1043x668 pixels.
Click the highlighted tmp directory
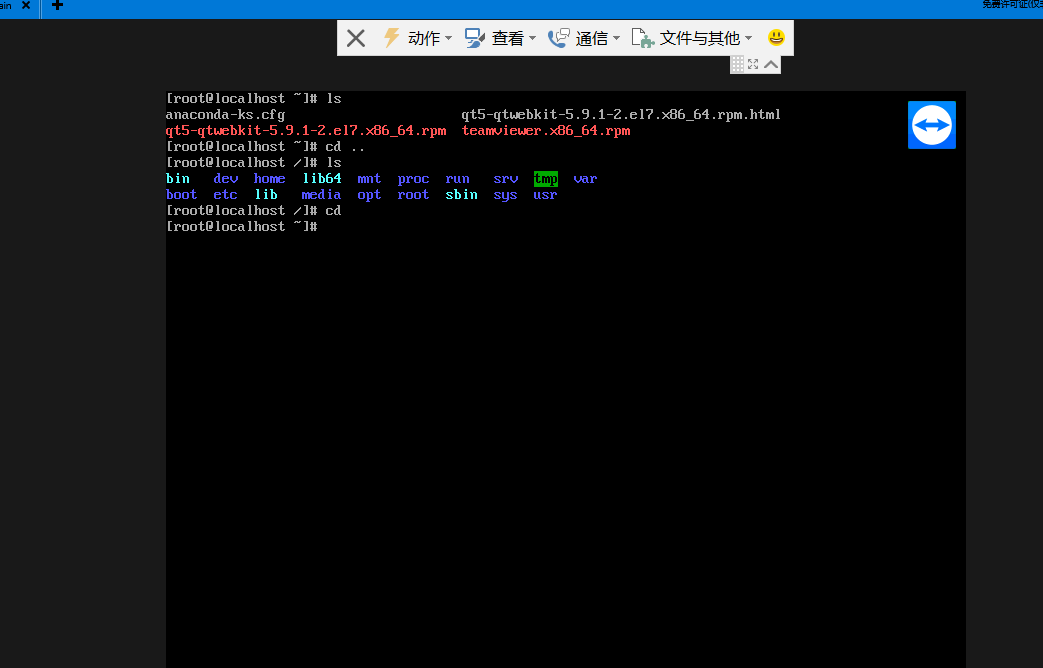[545, 179]
